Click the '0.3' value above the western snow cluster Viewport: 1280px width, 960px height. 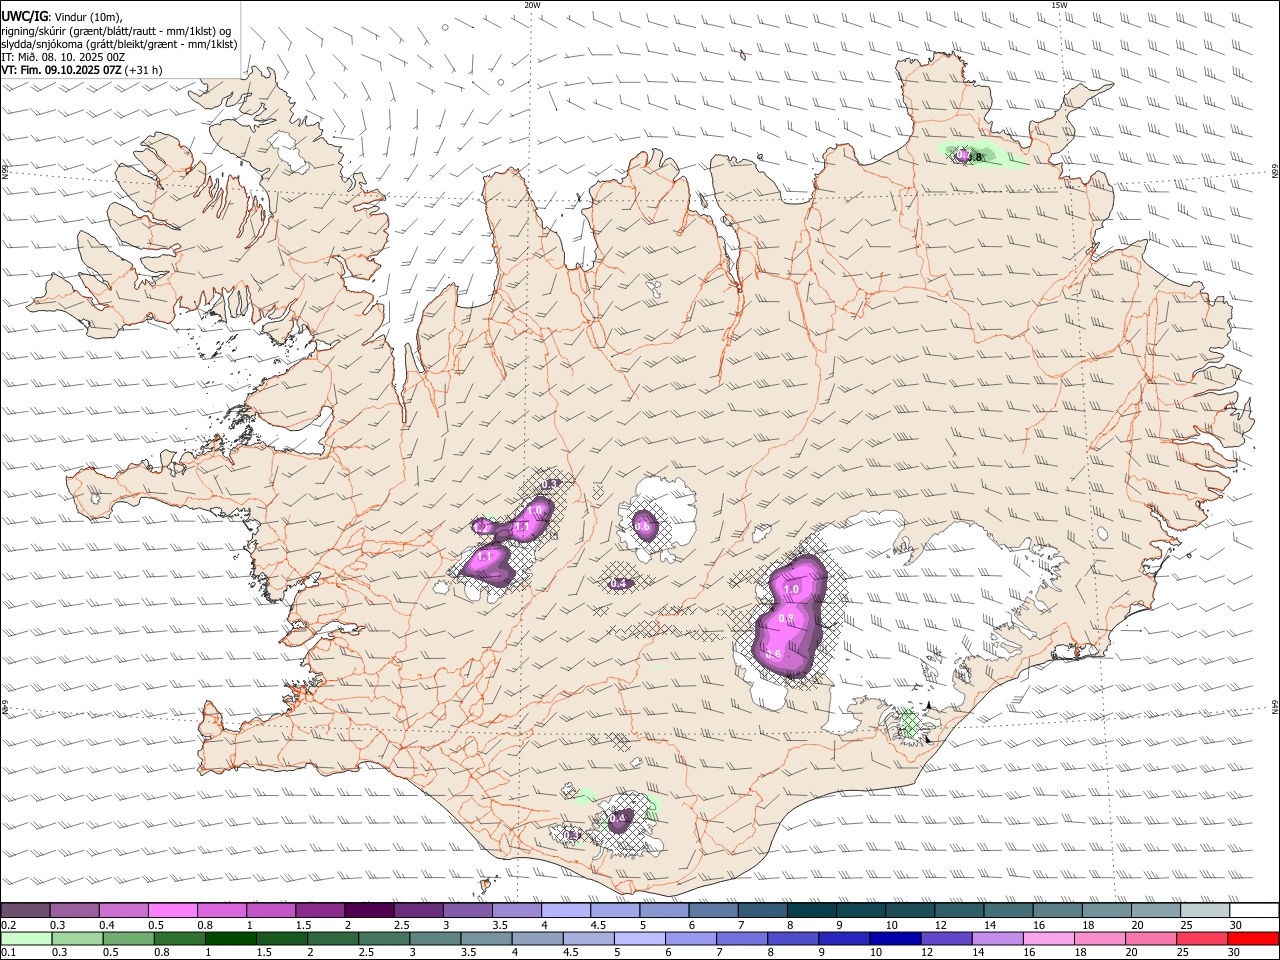click(549, 485)
